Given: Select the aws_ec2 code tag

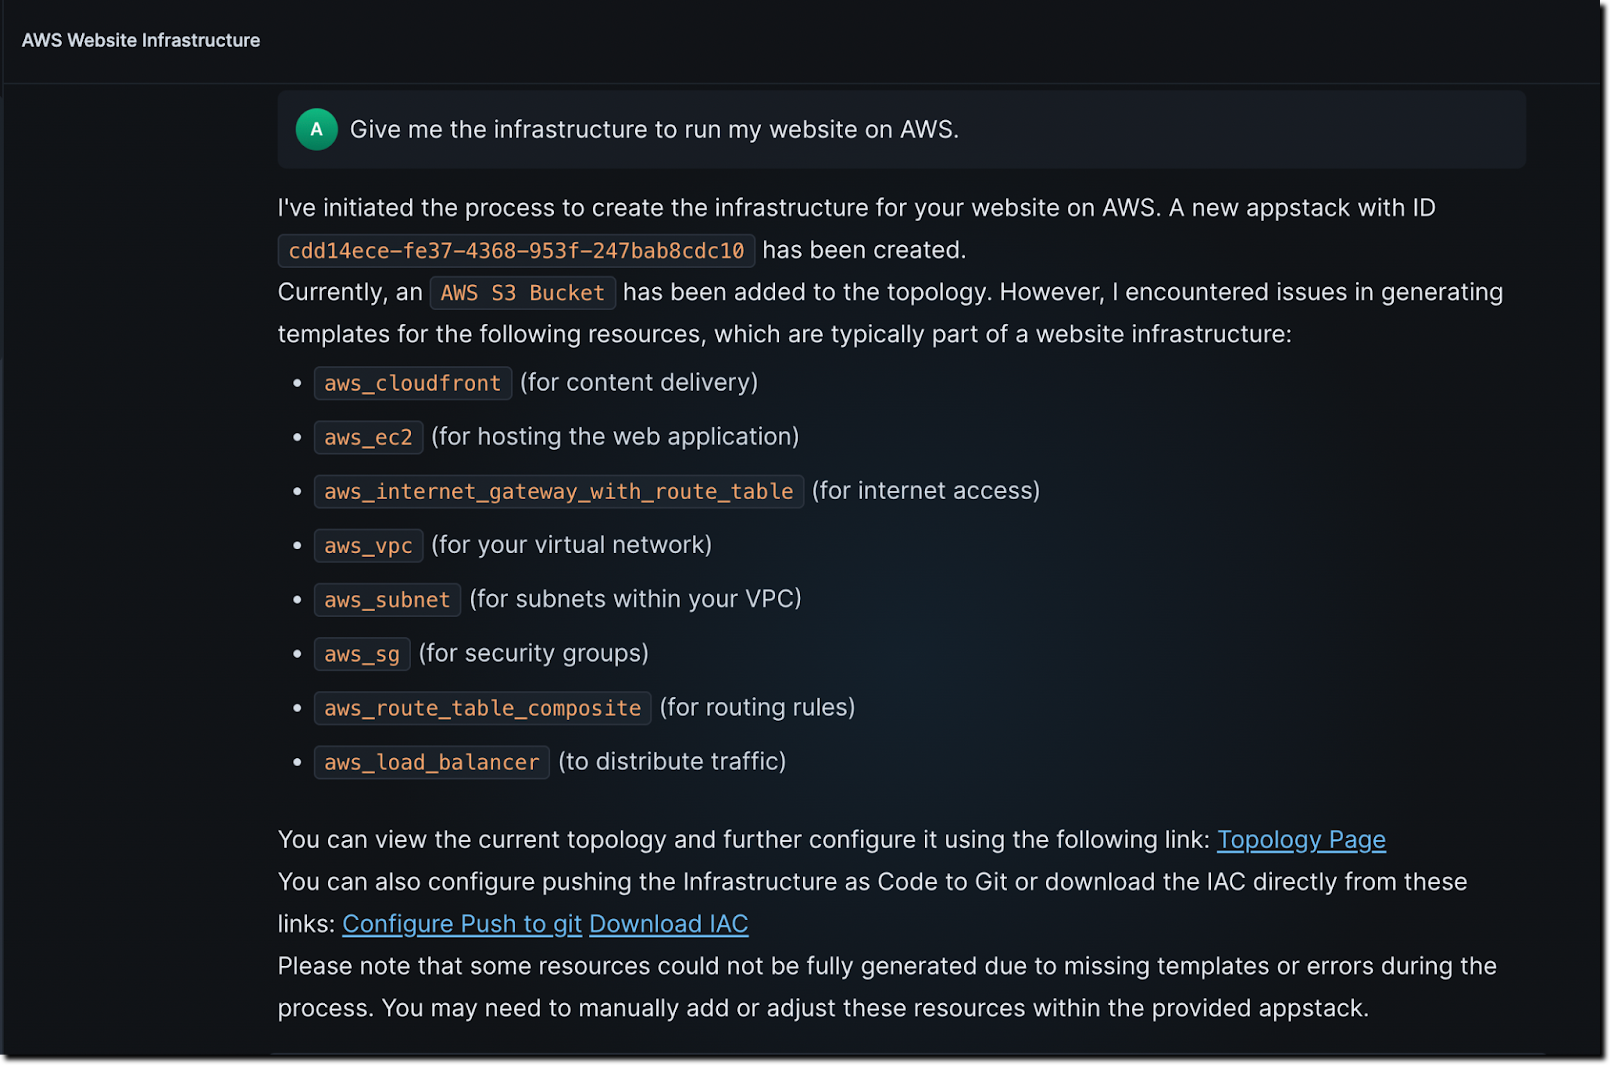Looking at the screenshot, I should click(x=369, y=437).
